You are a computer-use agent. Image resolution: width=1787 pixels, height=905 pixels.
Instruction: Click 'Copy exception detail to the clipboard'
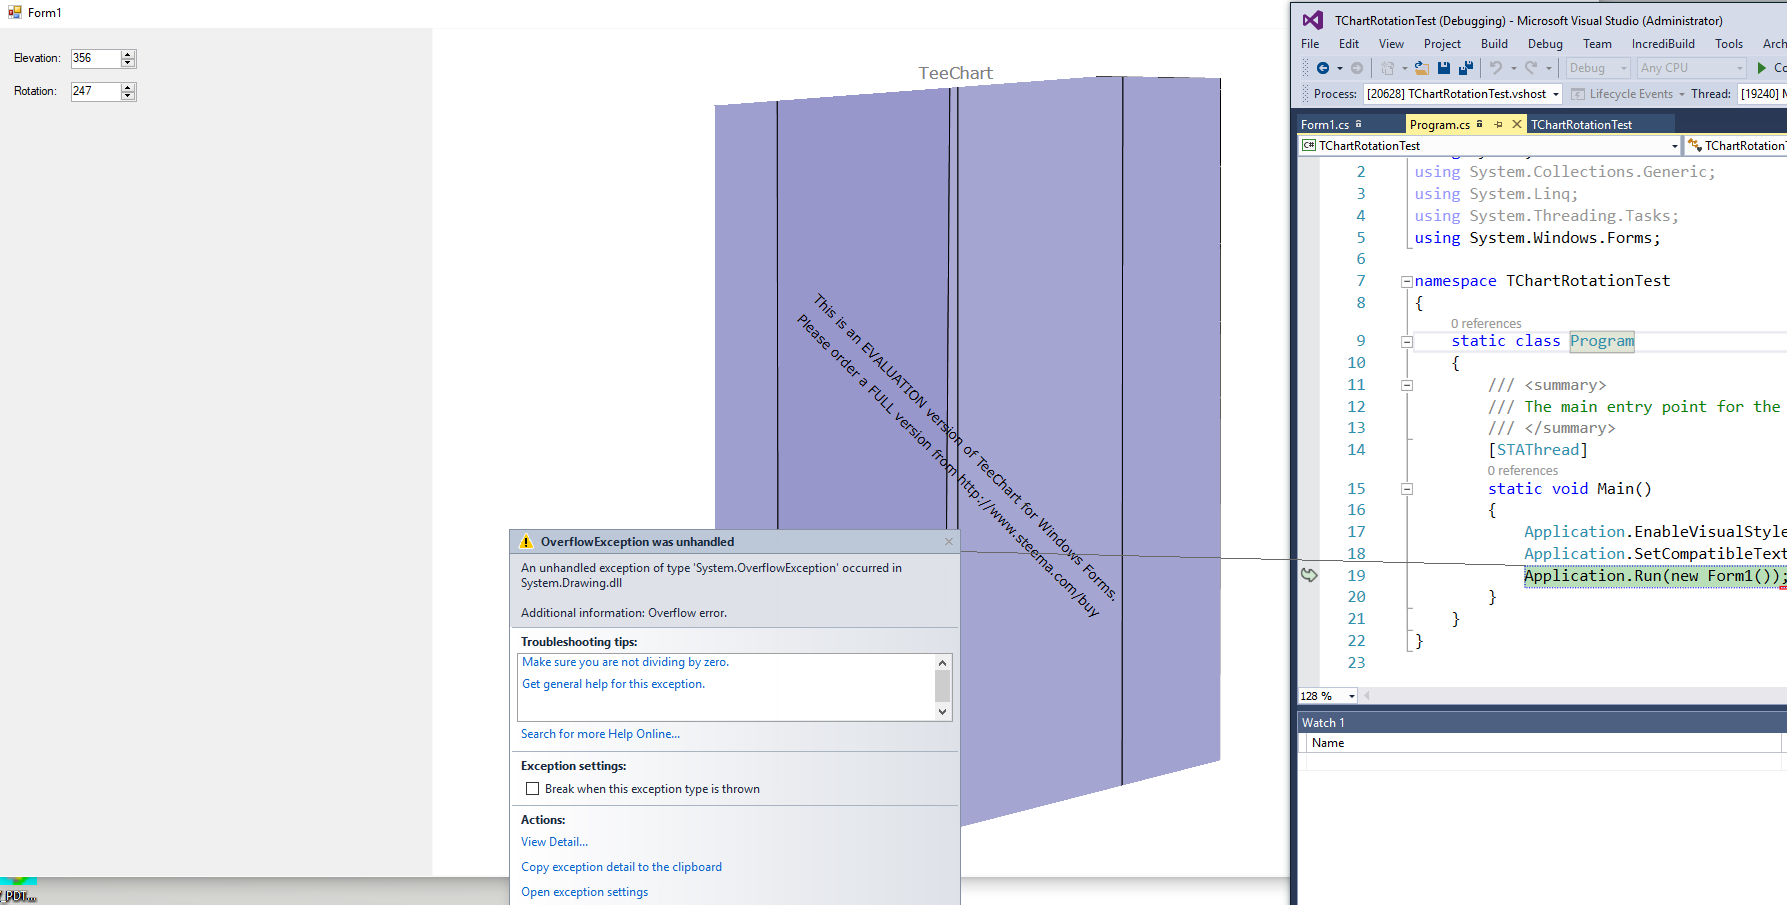tap(621, 867)
